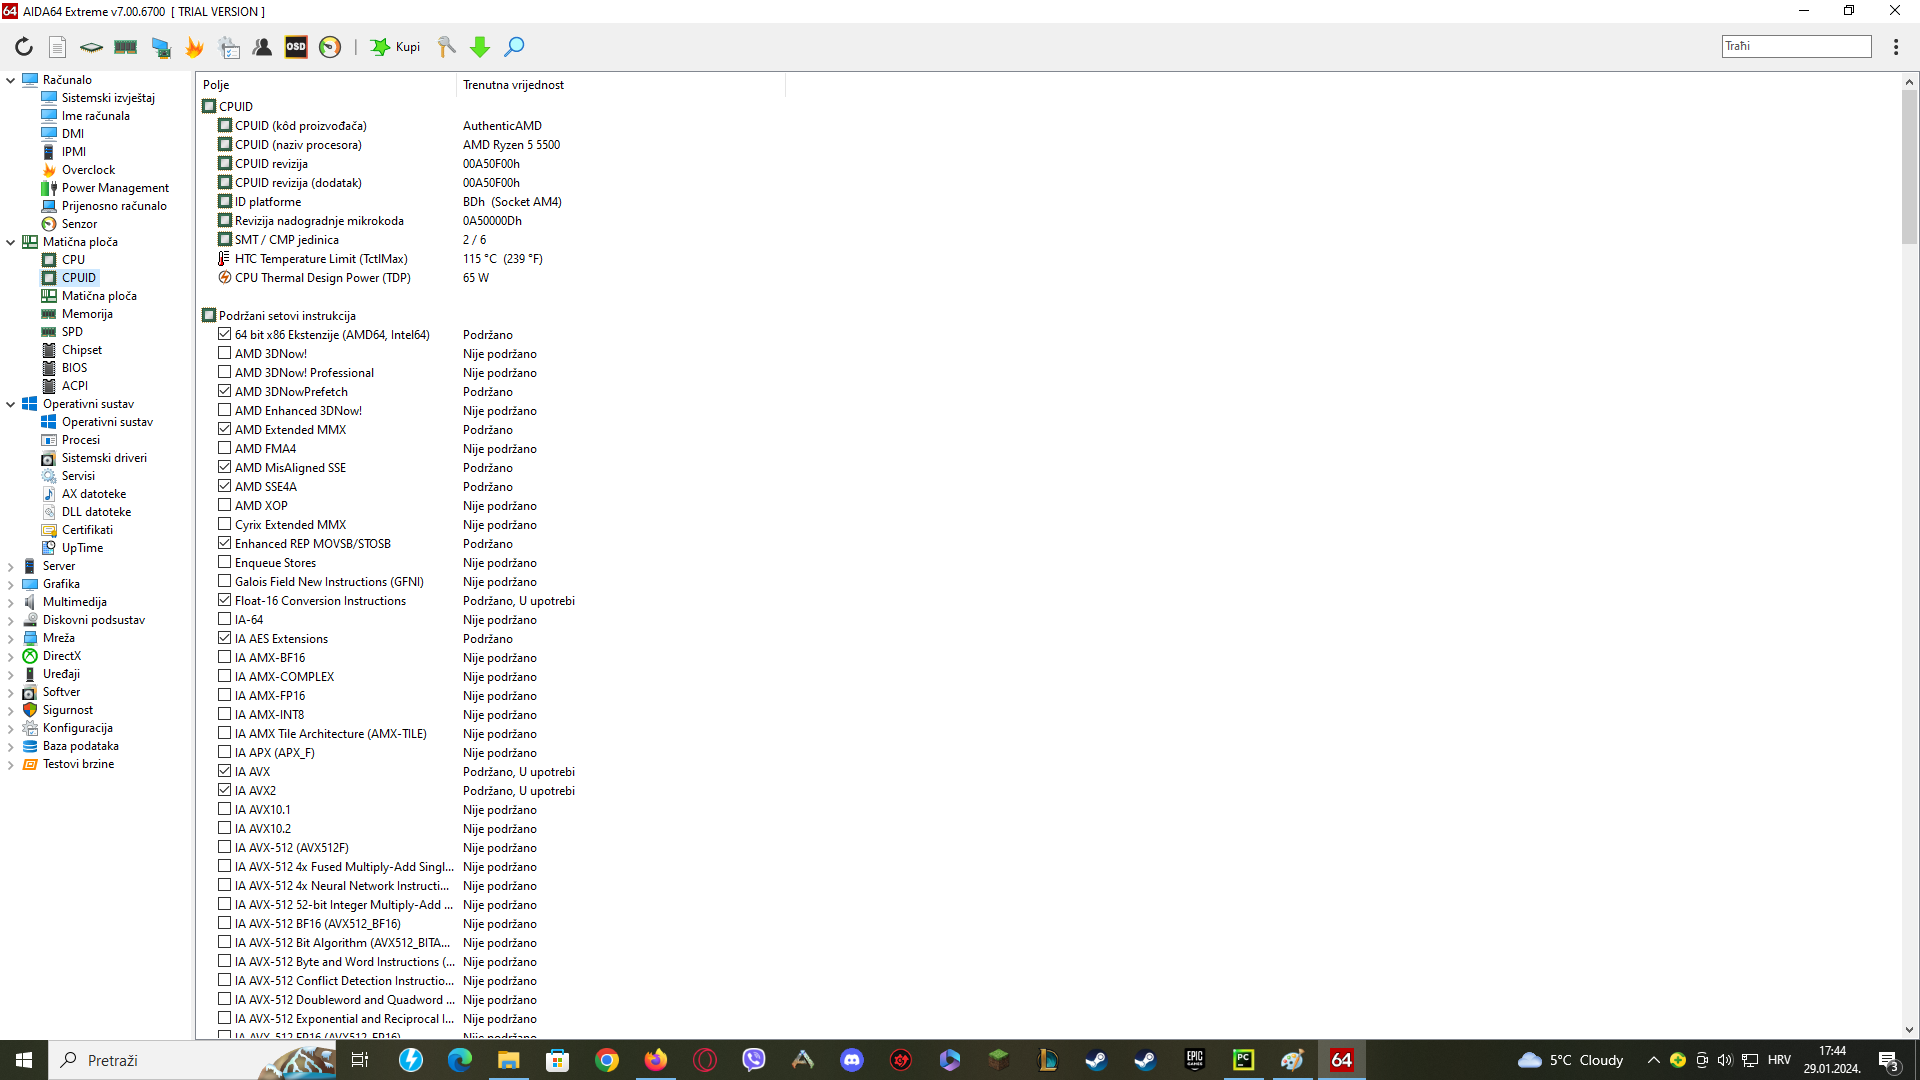Click the monitor and network card toolbar icon
This screenshot has height=1080, width=1920.
160,47
